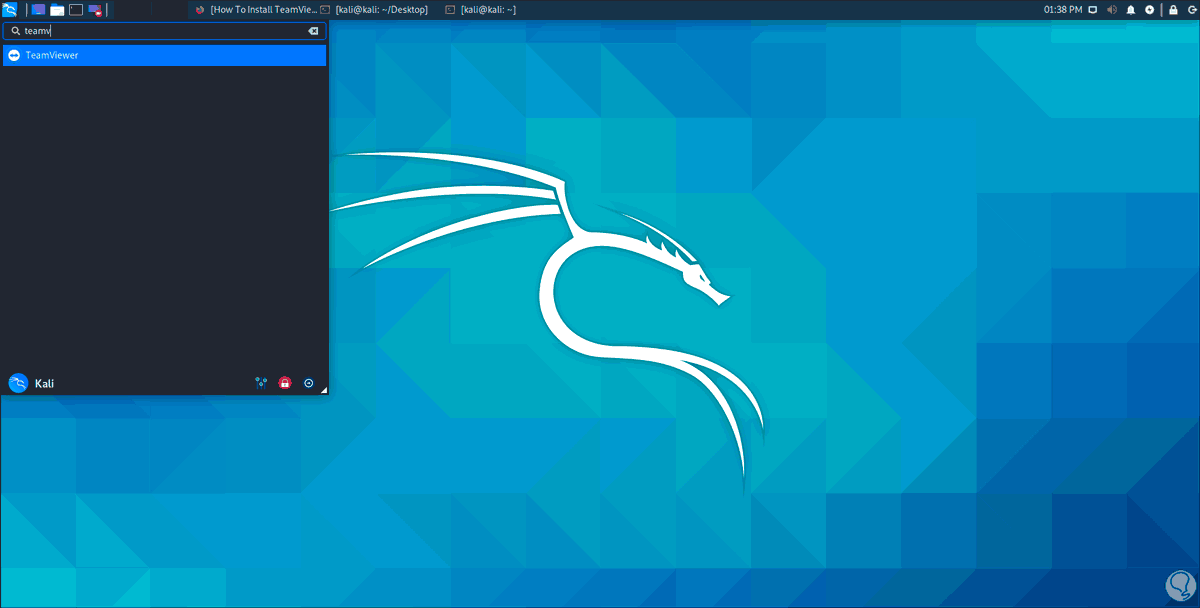Click the Kali user avatar in the menu

17,383
